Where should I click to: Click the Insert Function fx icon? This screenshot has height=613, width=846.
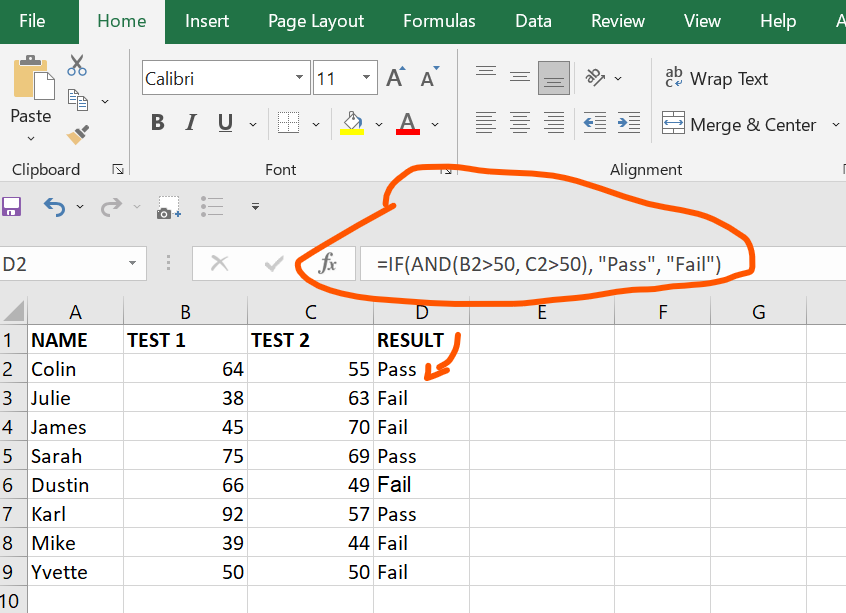coord(327,264)
